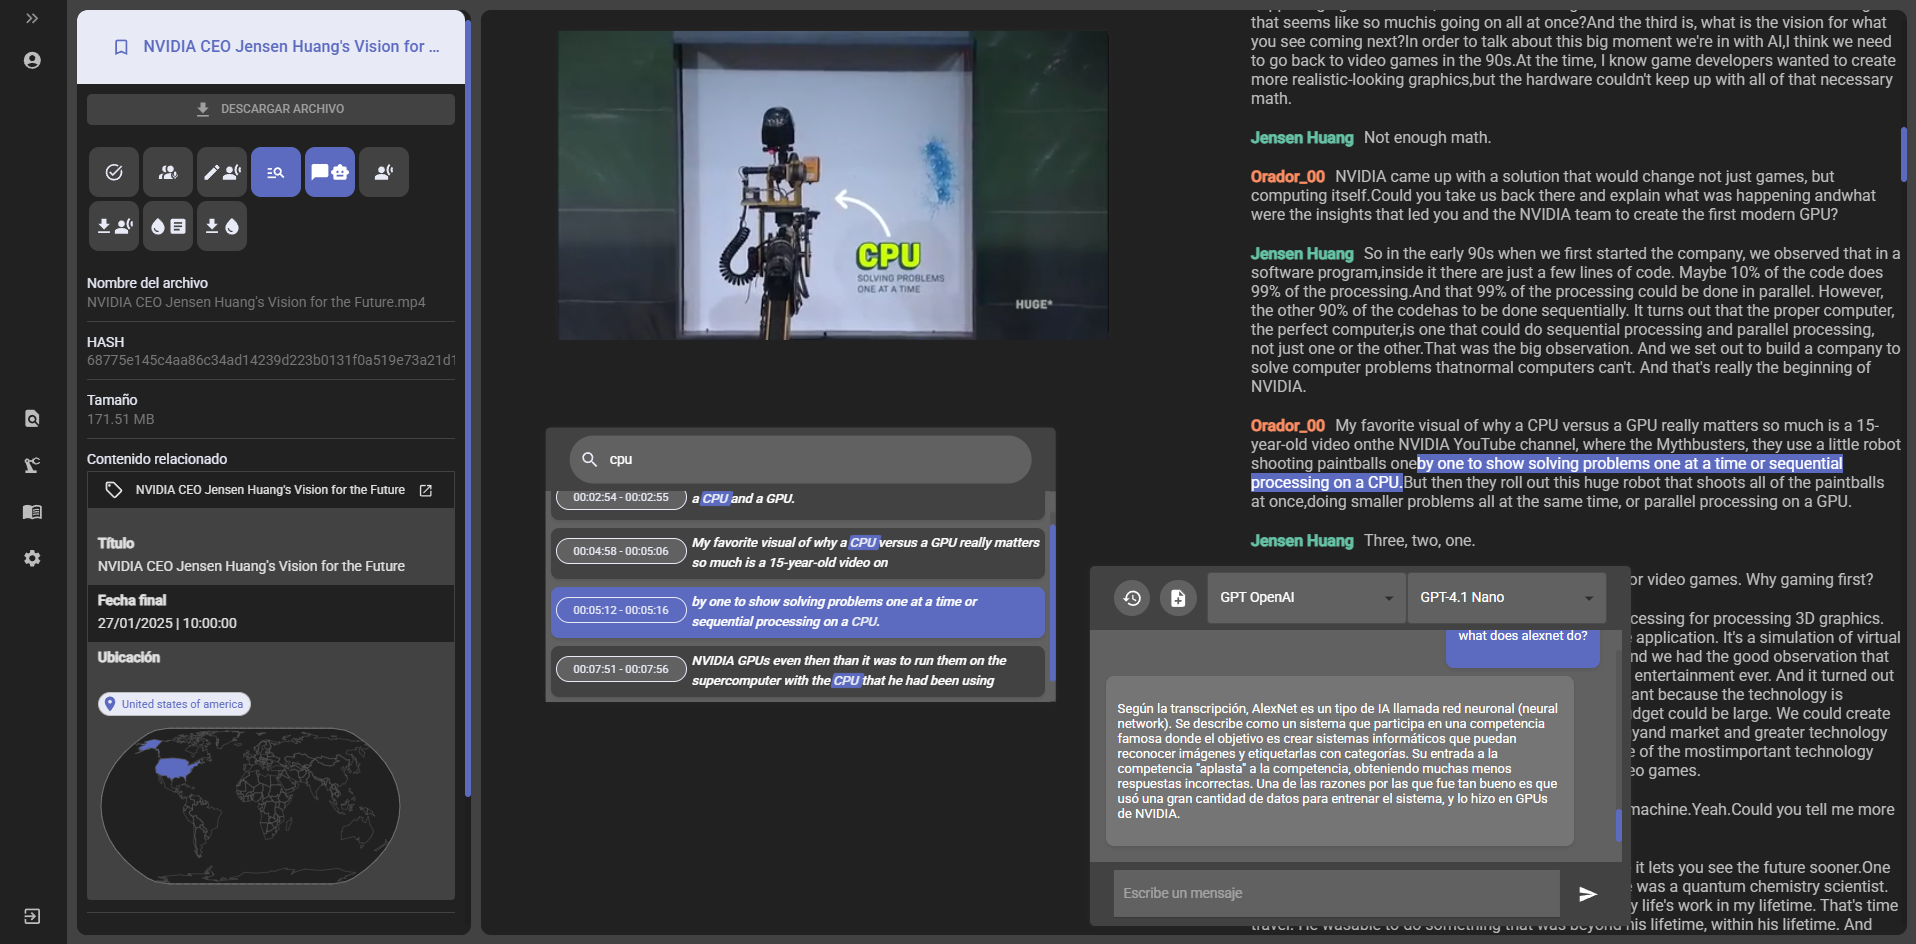Open the user account icon in sidebar
Screen dimensions: 1916x944
pos(32,60)
